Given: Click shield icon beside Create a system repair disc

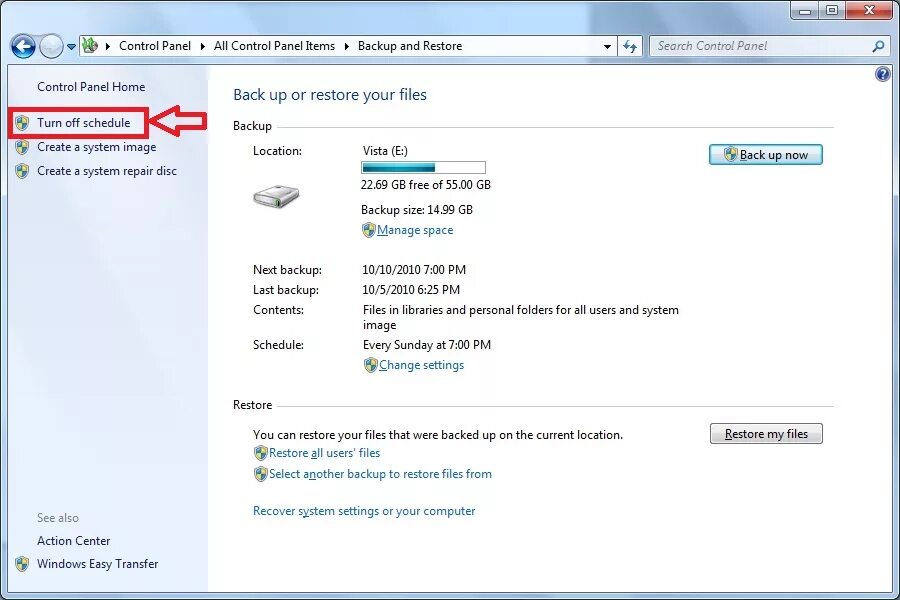Looking at the screenshot, I should pos(22,171).
